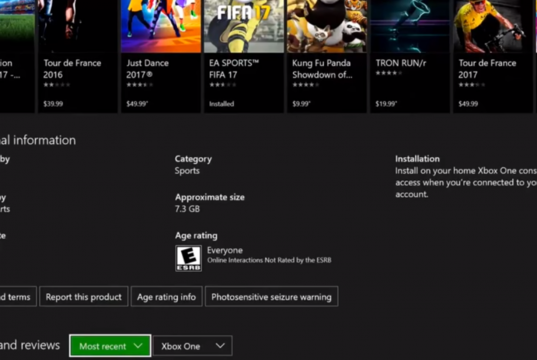Viewport: 537px width, 360px height.
Task: Click the star rating under Just Dance 2017
Action: tap(139, 85)
